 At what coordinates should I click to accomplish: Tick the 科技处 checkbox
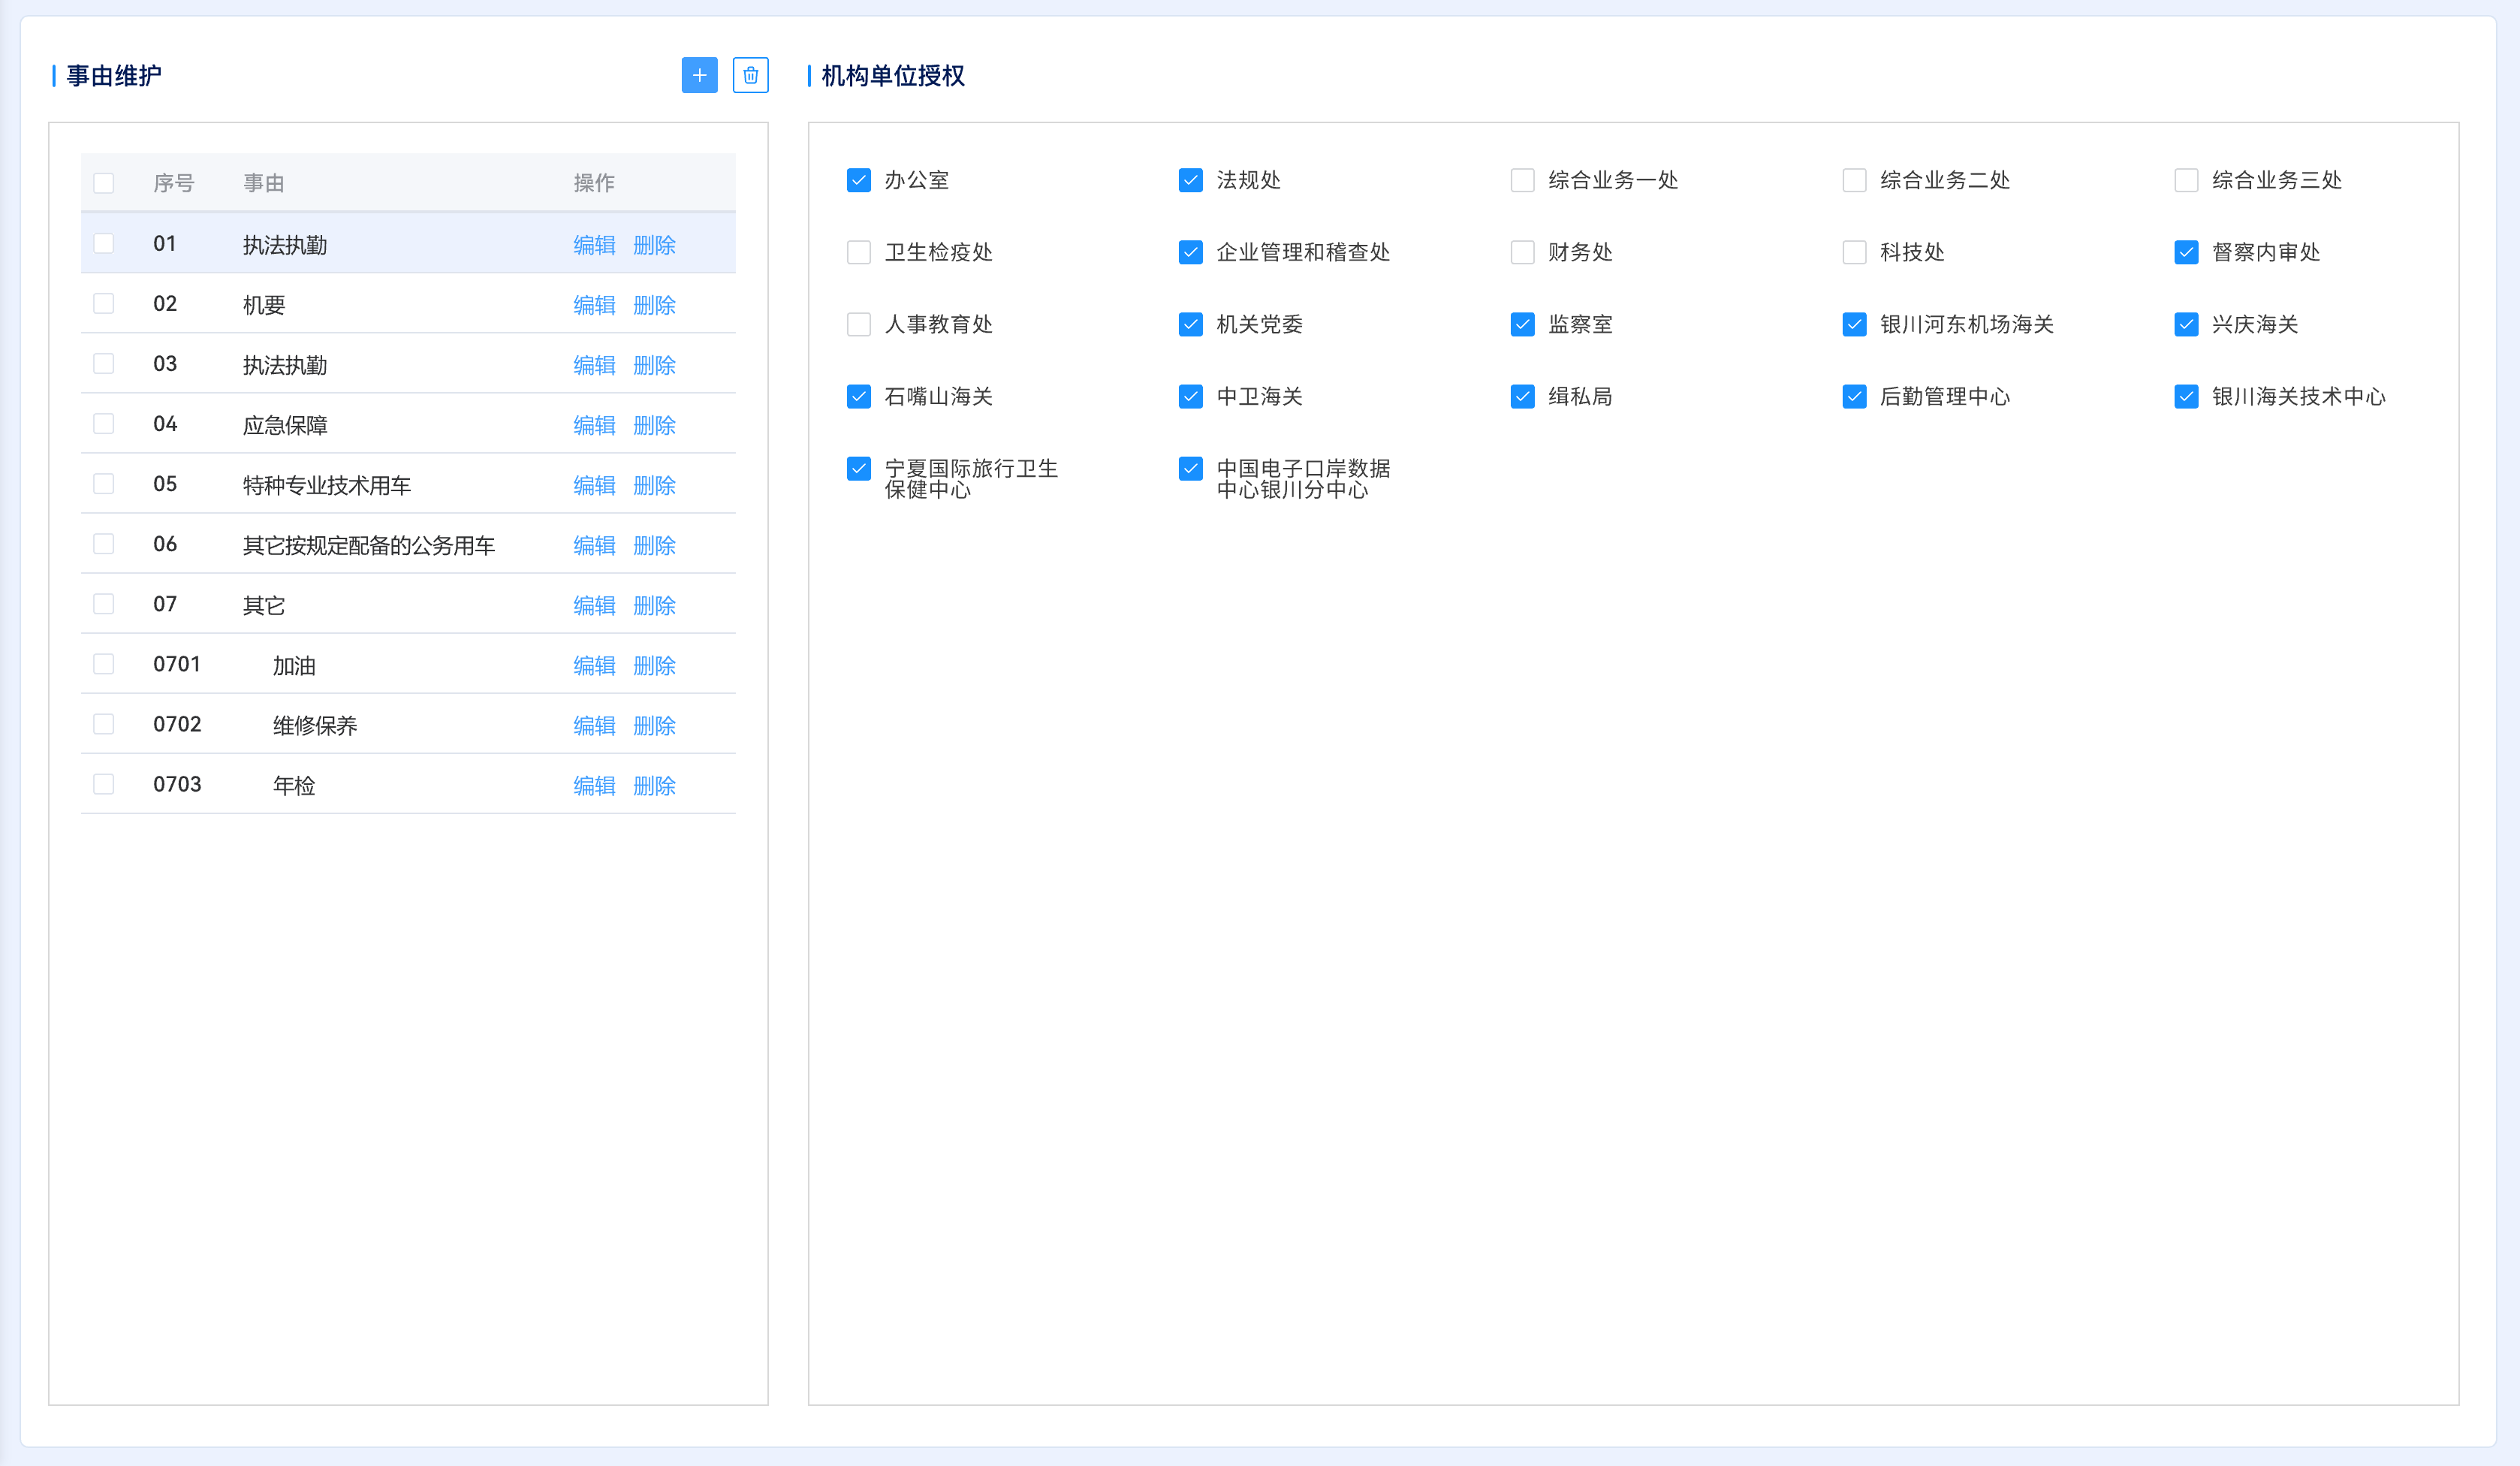tap(1854, 252)
